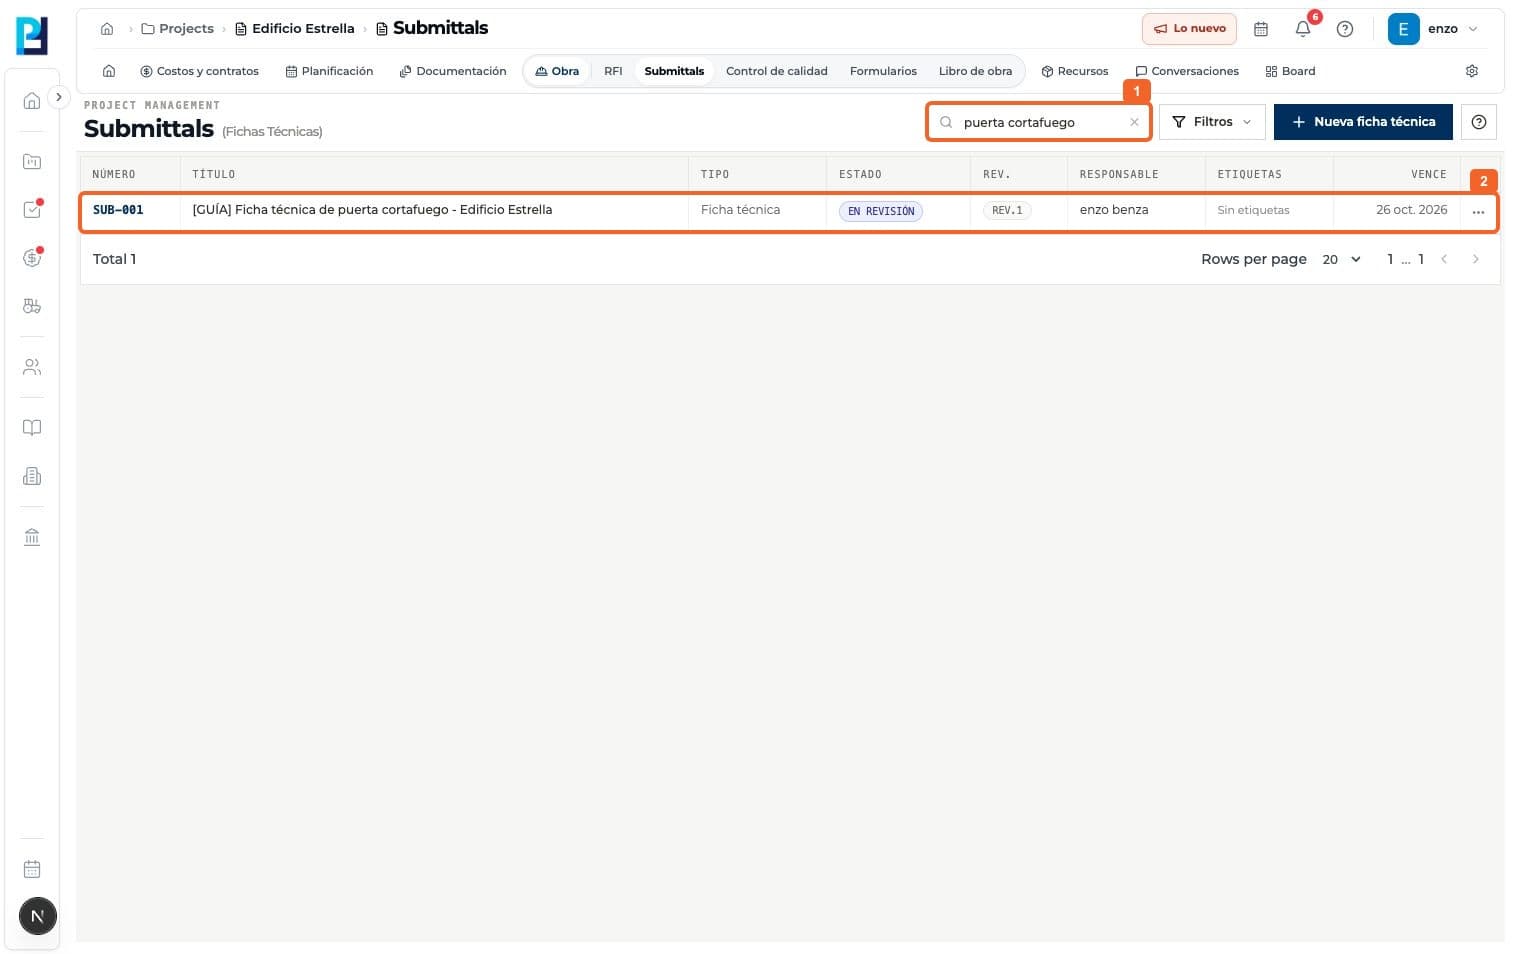
Task: Click the app logo at top left
Action: click(x=32, y=36)
